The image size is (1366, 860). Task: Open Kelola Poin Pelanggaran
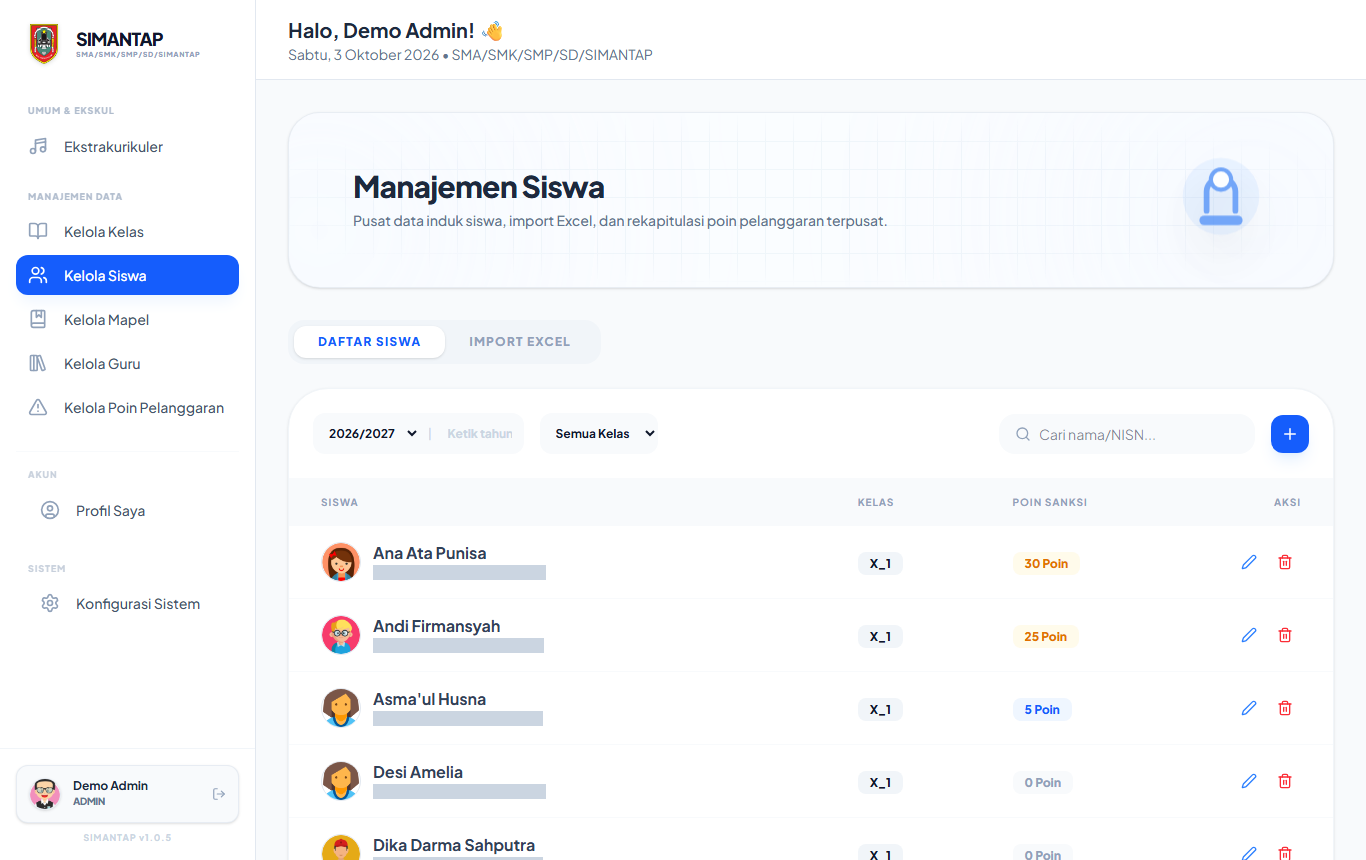click(127, 408)
